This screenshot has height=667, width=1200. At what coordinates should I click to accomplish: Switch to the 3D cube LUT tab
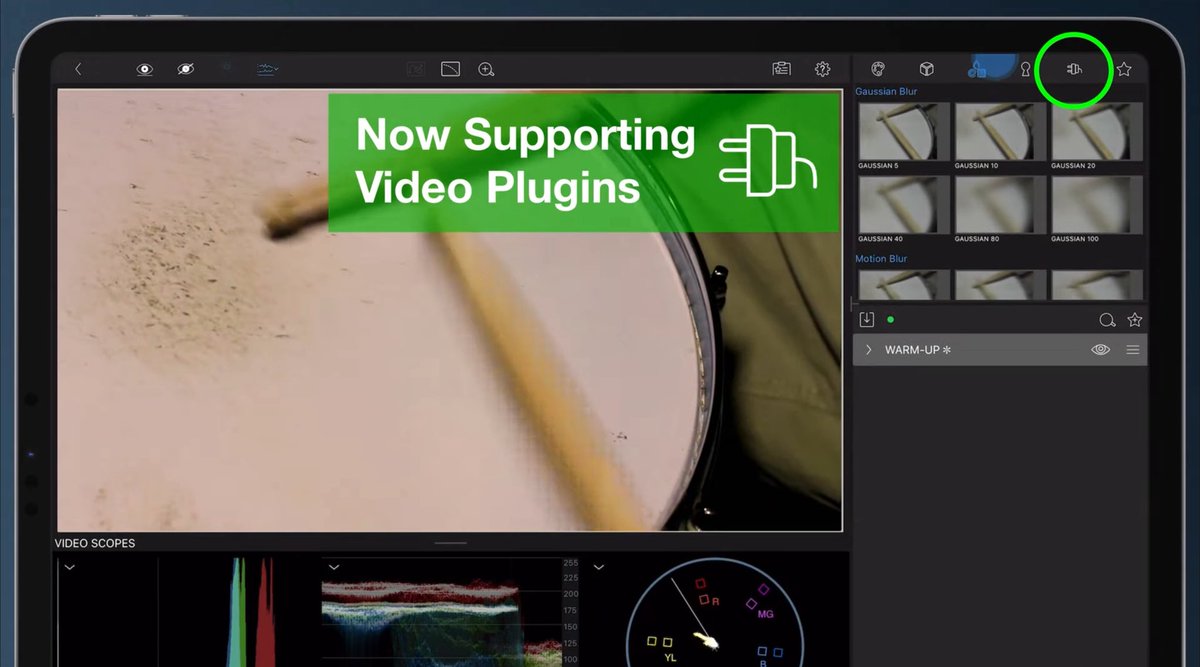click(x=927, y=69)
